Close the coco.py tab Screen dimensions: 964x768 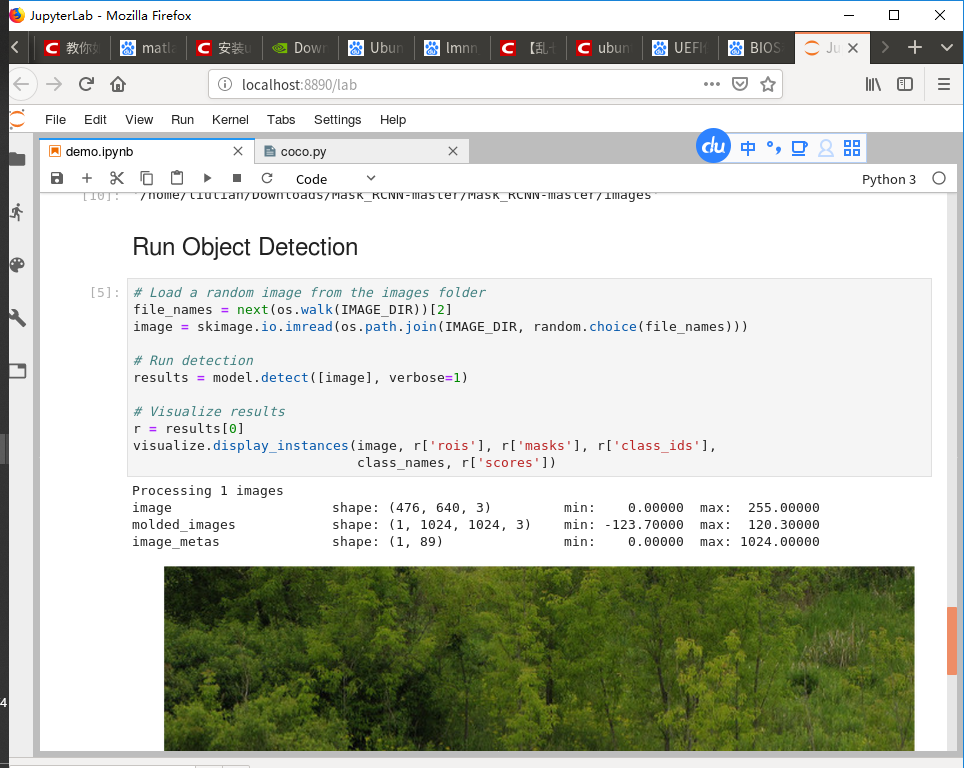click(x=453, y=151)
